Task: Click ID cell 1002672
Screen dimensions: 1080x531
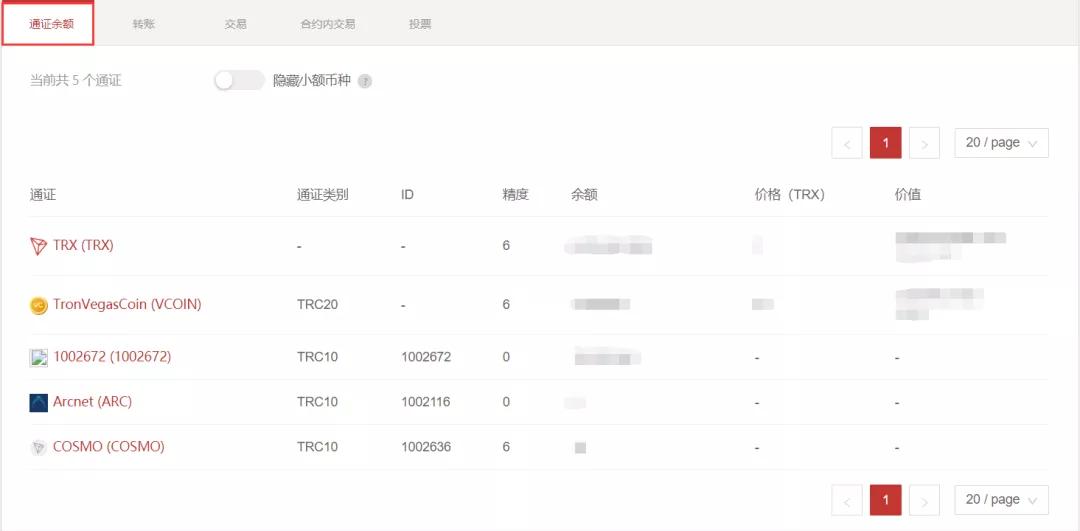Action: pyautogui.click(x=426, y=357)
